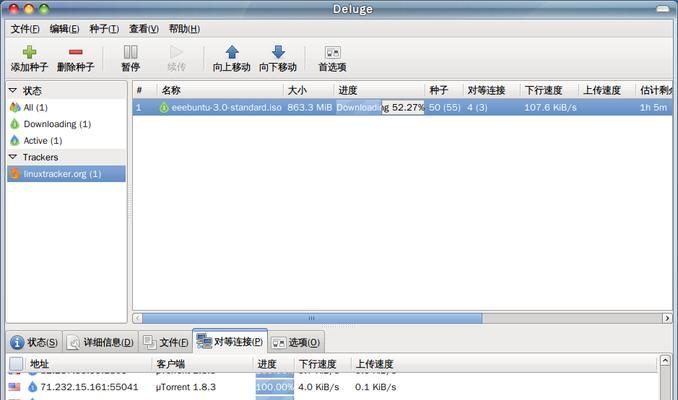The image size is (678, 400).
Task: Switch to the 详细信息(D) tab
Action: point(101,342)
